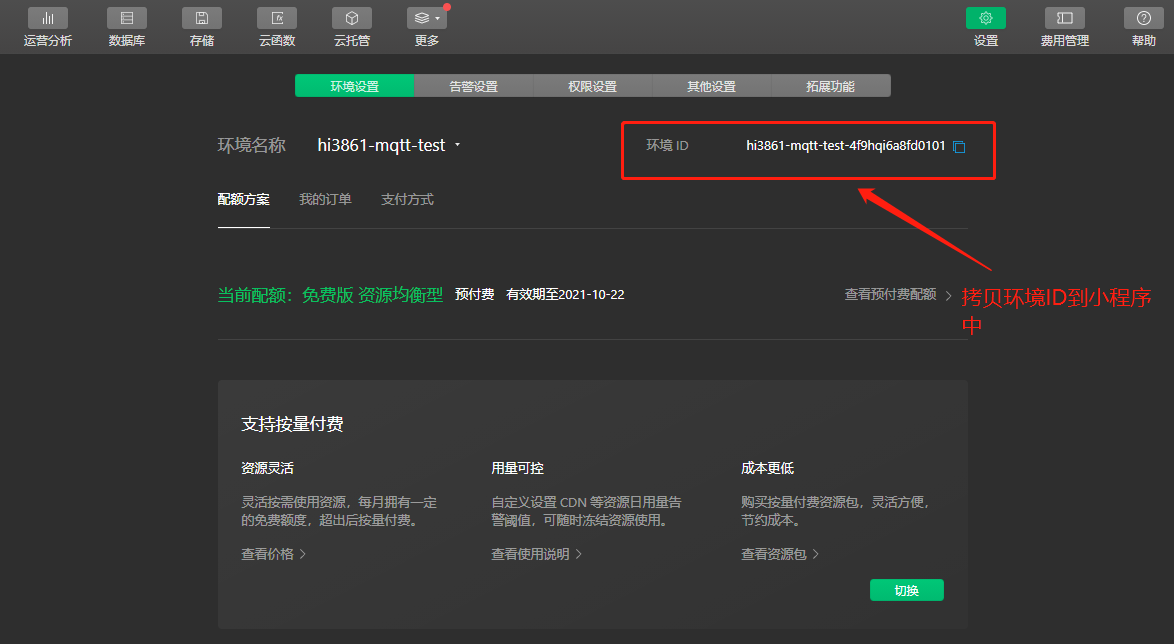
Task: Open the 运营分析 analytics icon
Action: tap(47, 18)
